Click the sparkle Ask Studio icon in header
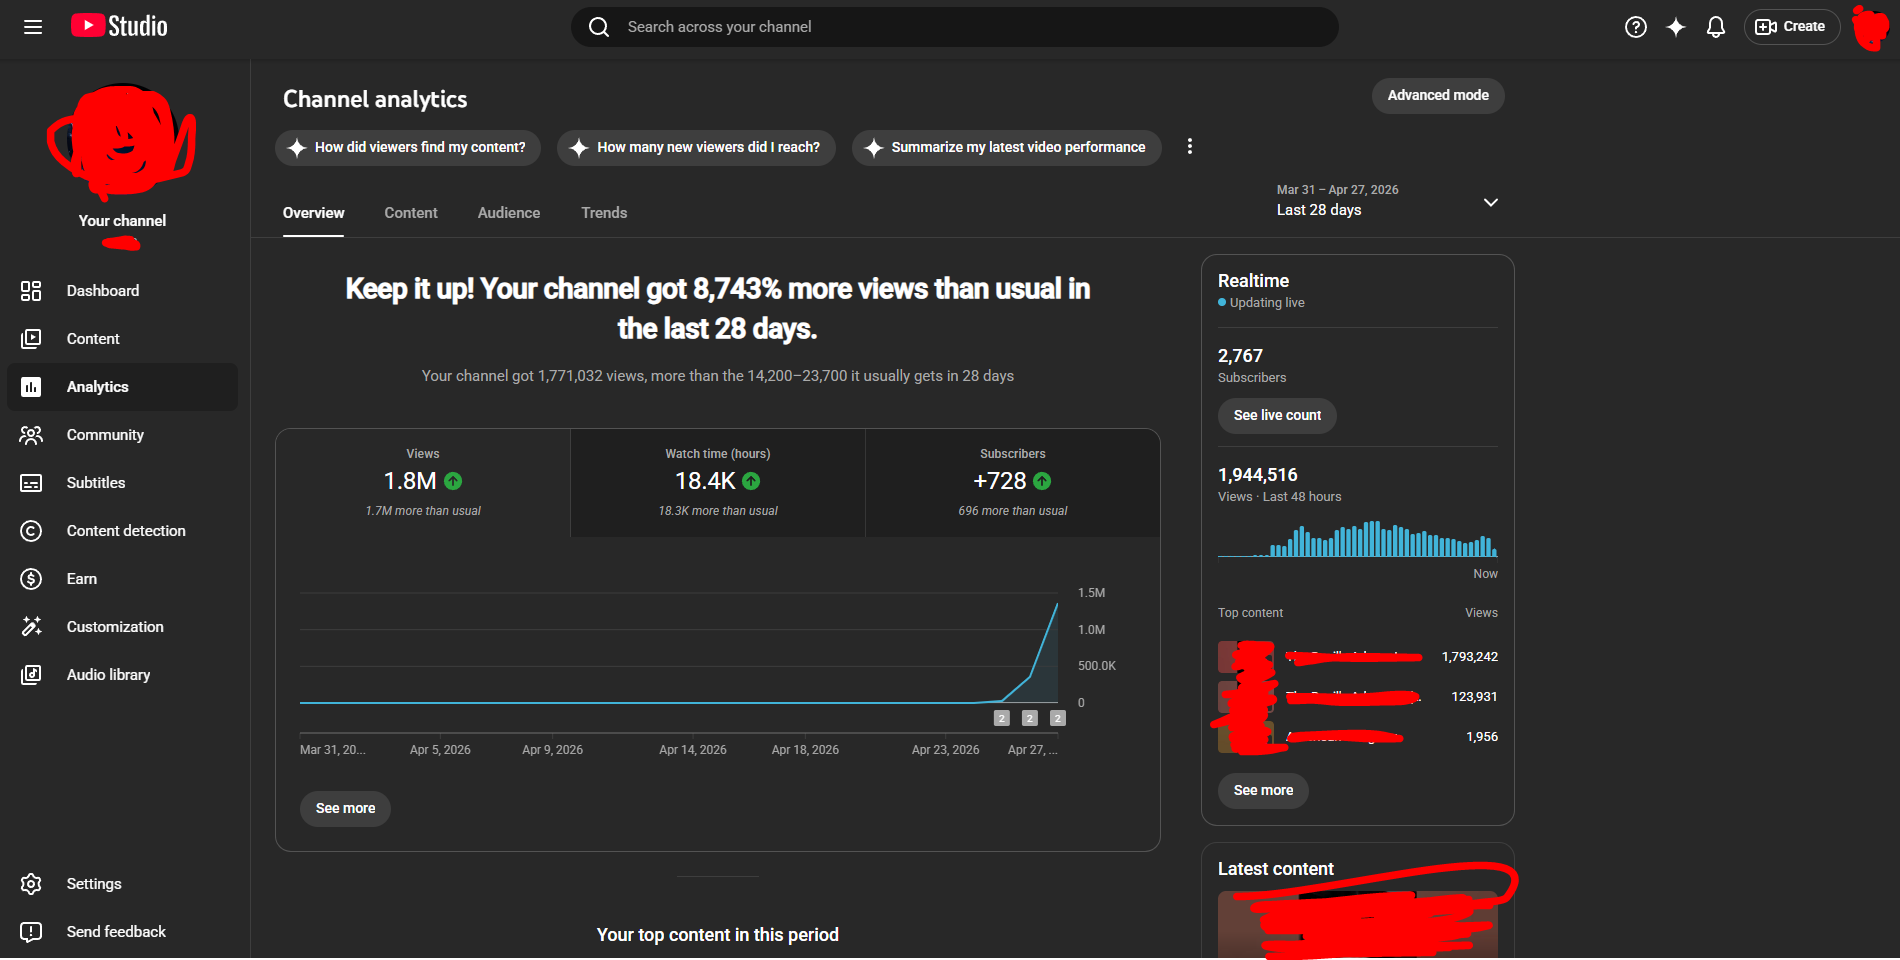 (1676, 27)
